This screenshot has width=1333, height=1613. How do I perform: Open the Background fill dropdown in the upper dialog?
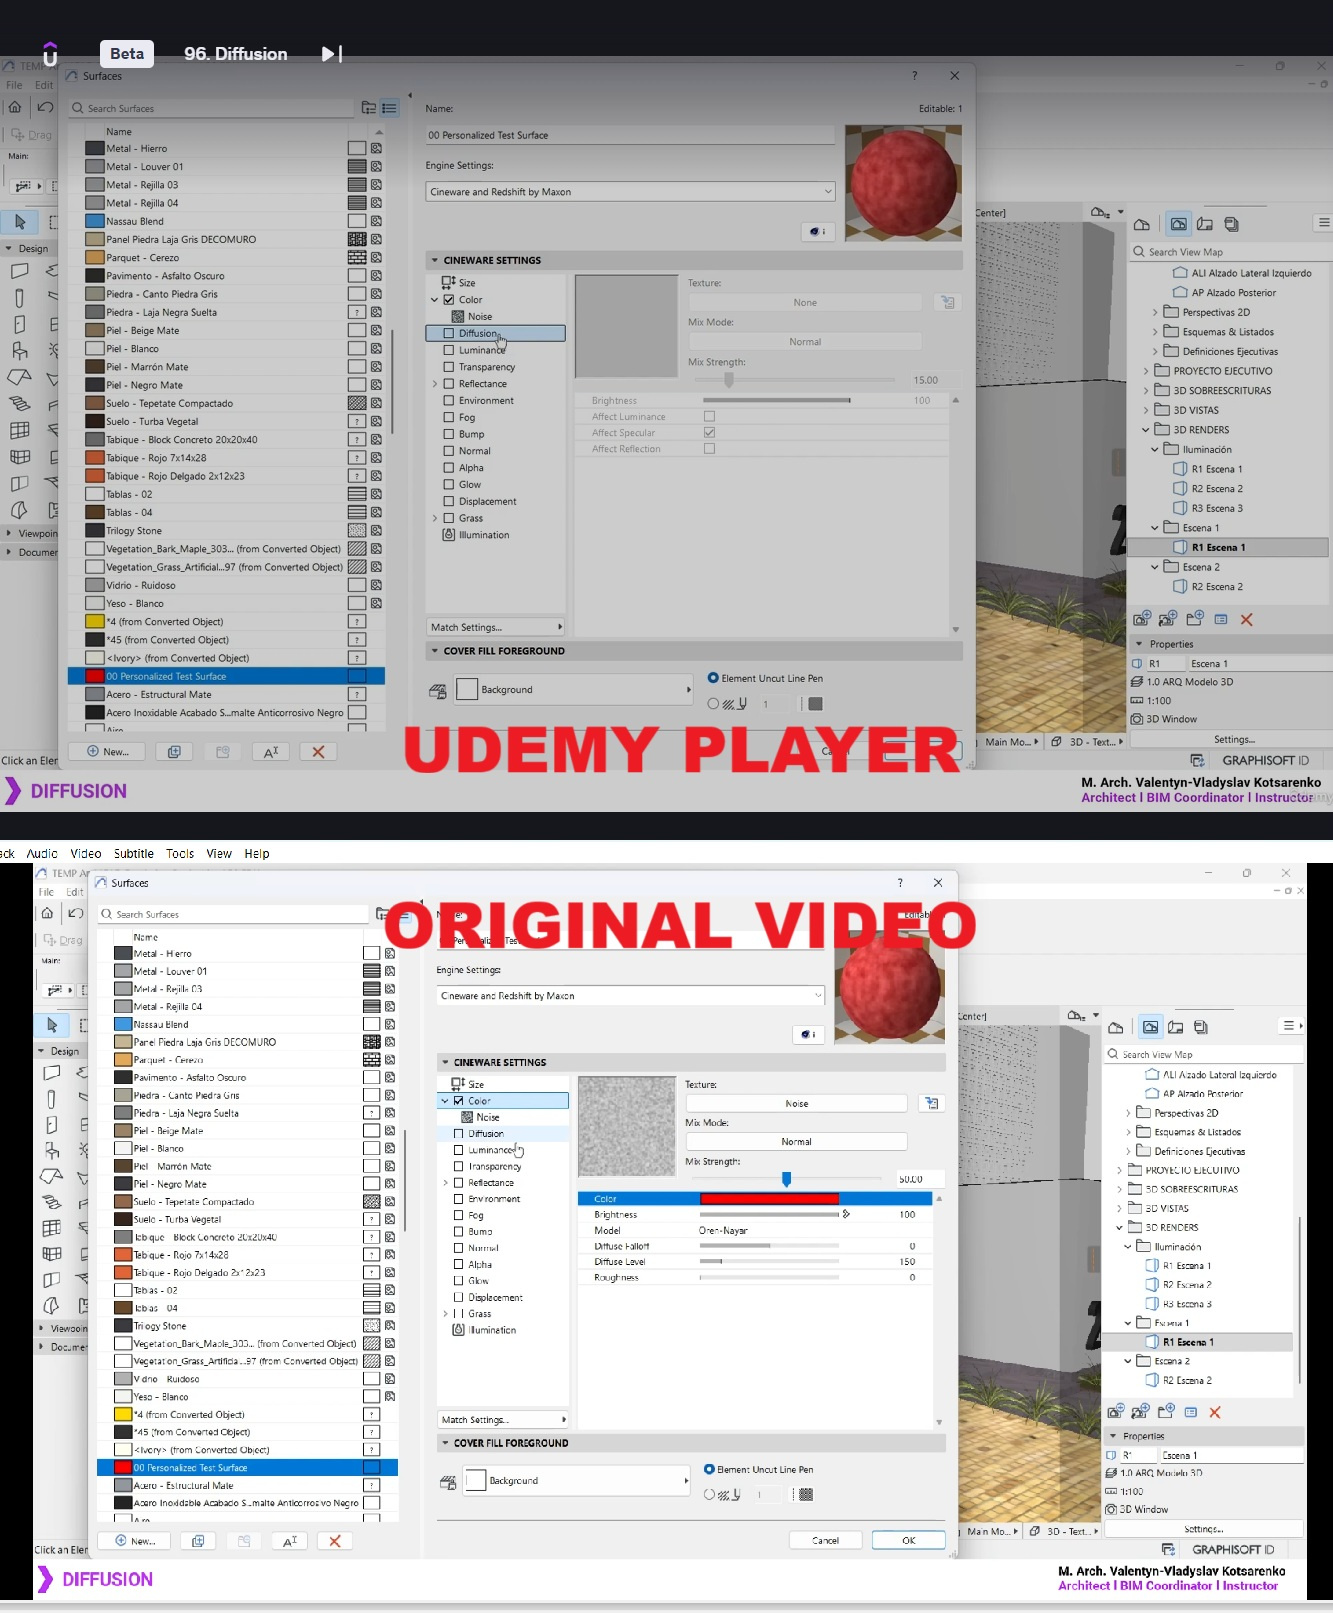574,690
